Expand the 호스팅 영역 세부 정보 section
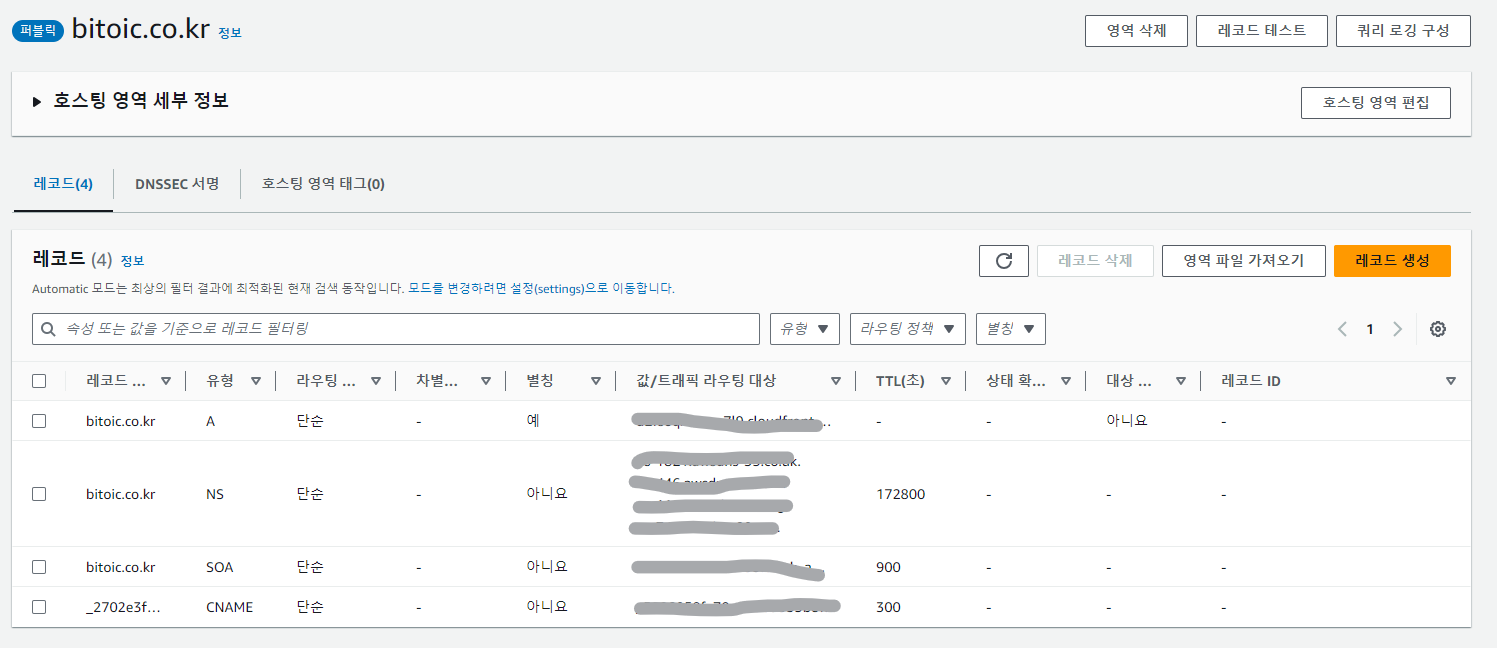The width and height of the screenshot is (1497, 648). (x=37, y=101)
